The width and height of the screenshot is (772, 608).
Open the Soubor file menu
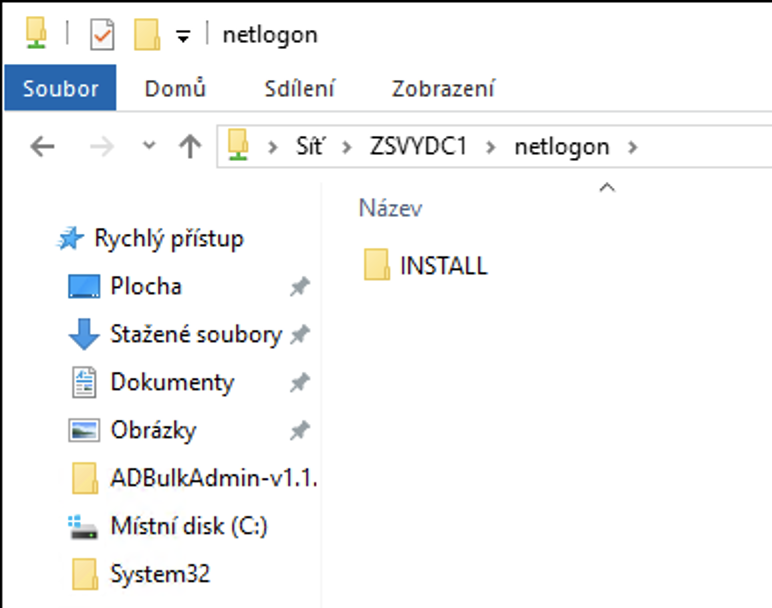pos(60,88)
